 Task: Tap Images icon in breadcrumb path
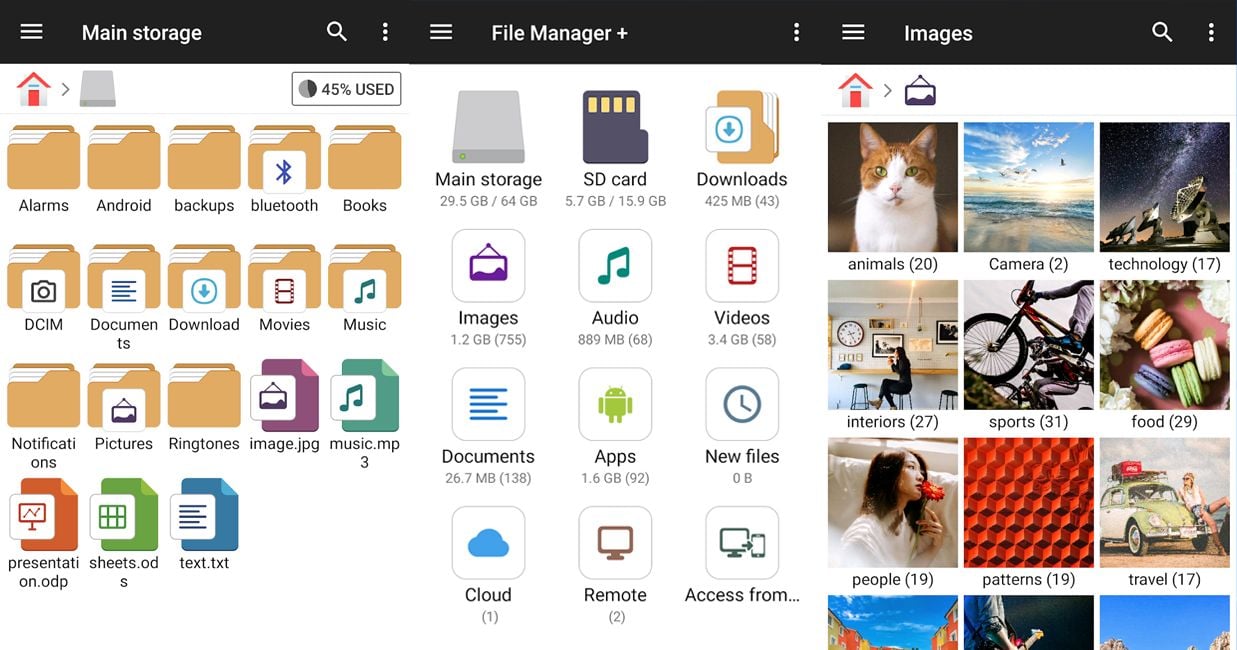pyautogui.click(x=920, y=90)
